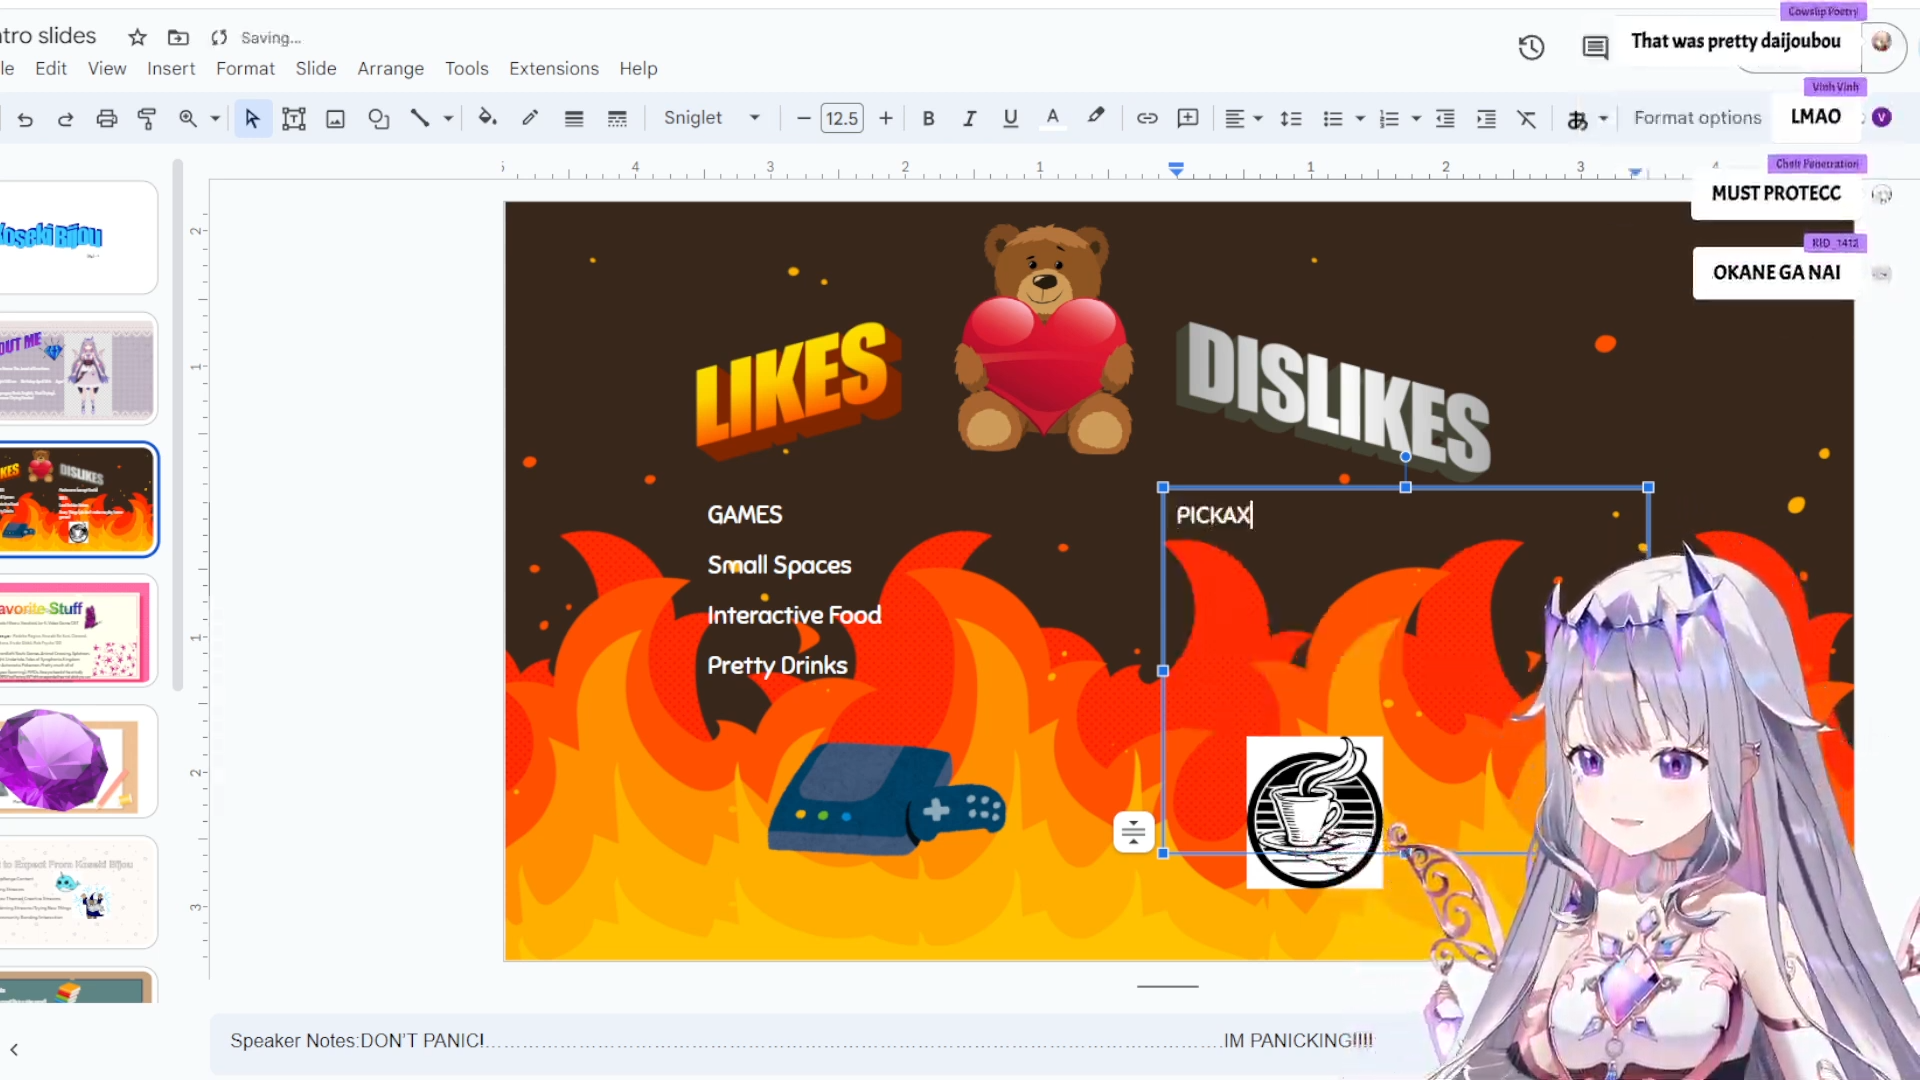Screen dimensions: 1920x1080
Task: Toggle italic formatting
Action: click(x=969, y=118)
